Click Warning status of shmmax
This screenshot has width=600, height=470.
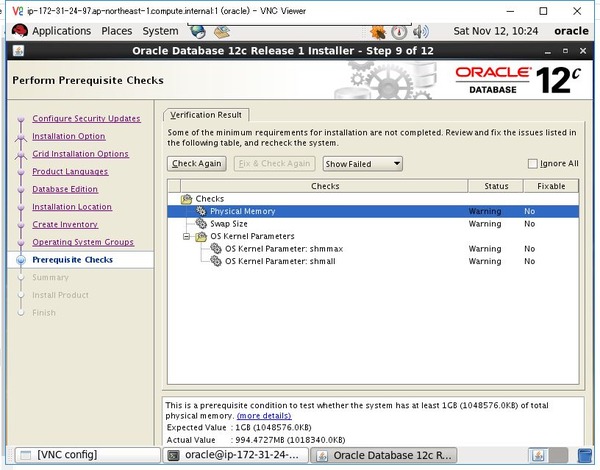click(485, 249)
